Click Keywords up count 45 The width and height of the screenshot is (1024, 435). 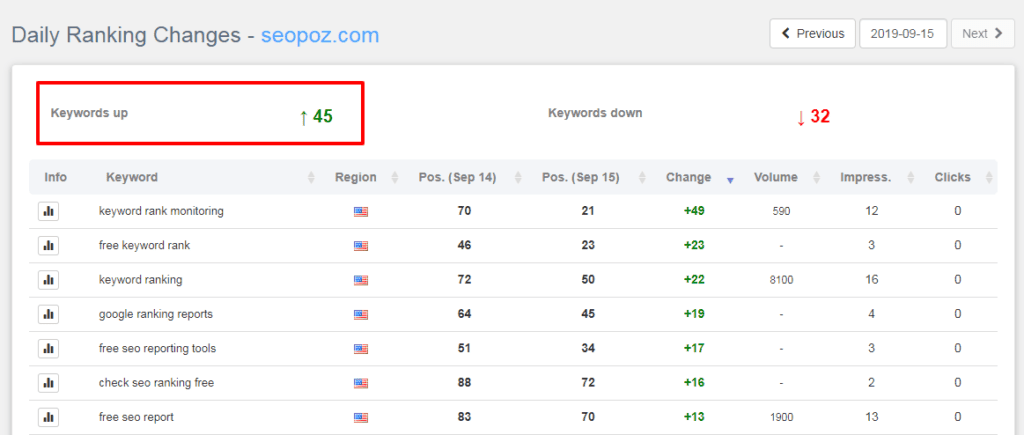tap(316, 116)
